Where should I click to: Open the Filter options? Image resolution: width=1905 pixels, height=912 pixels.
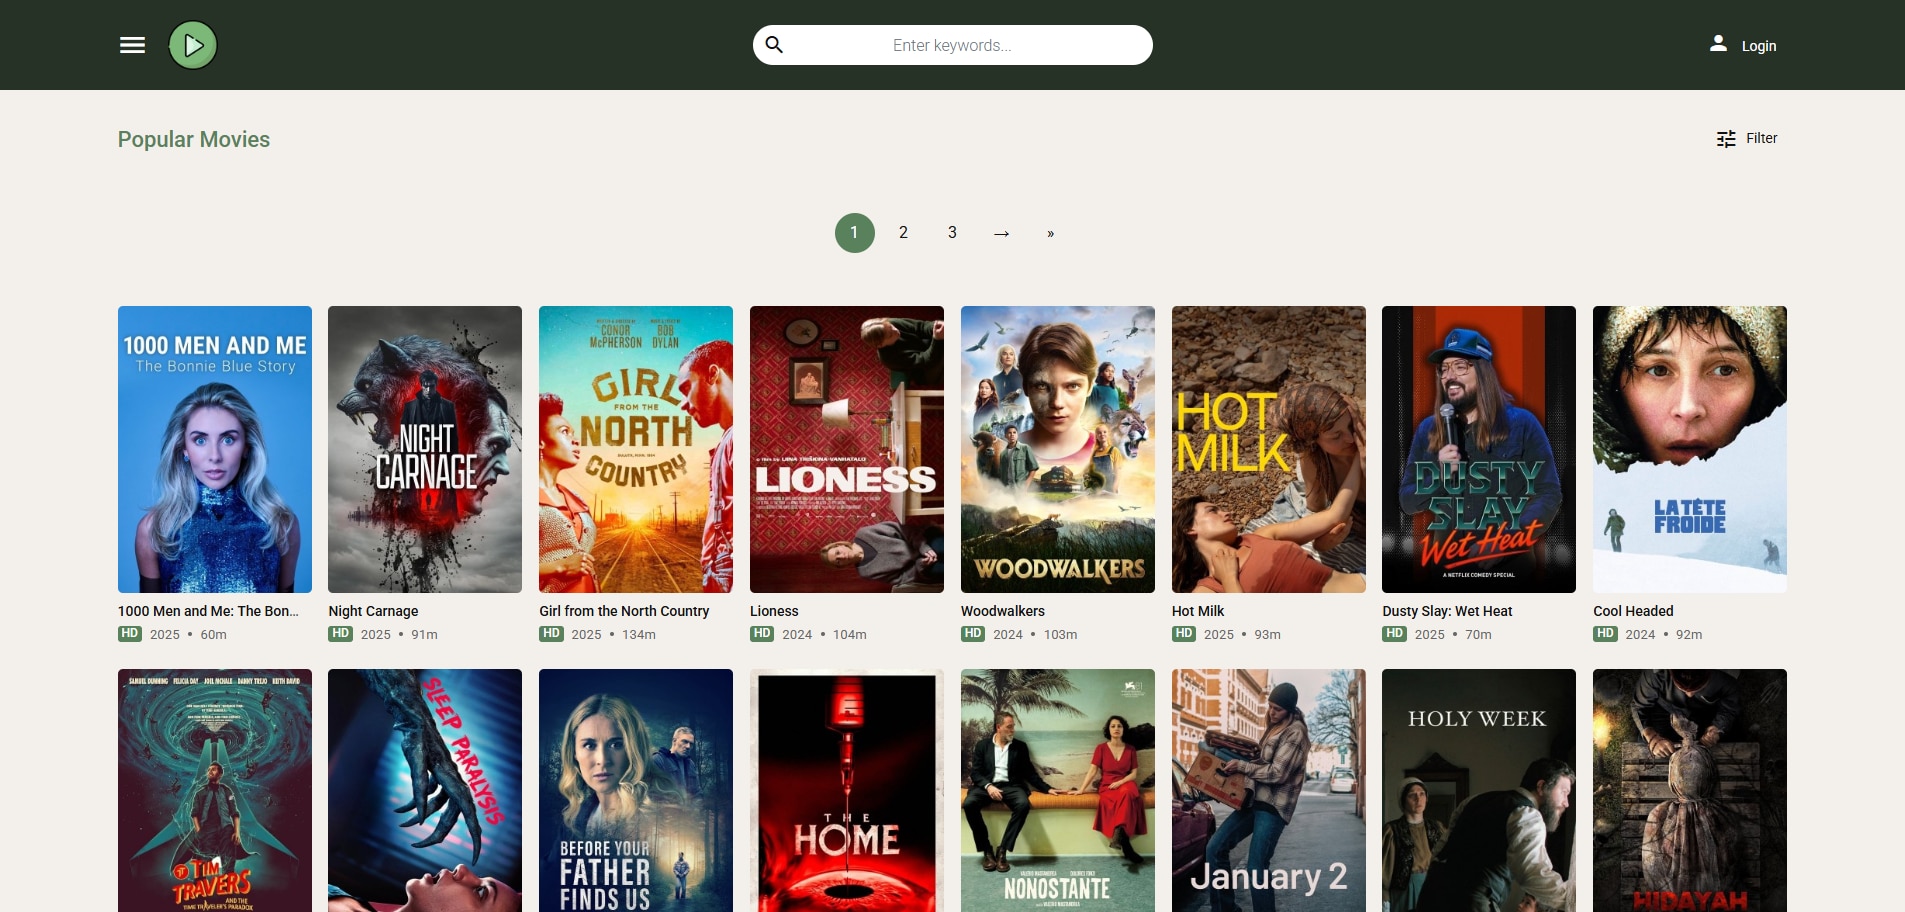click(1747, 139)
